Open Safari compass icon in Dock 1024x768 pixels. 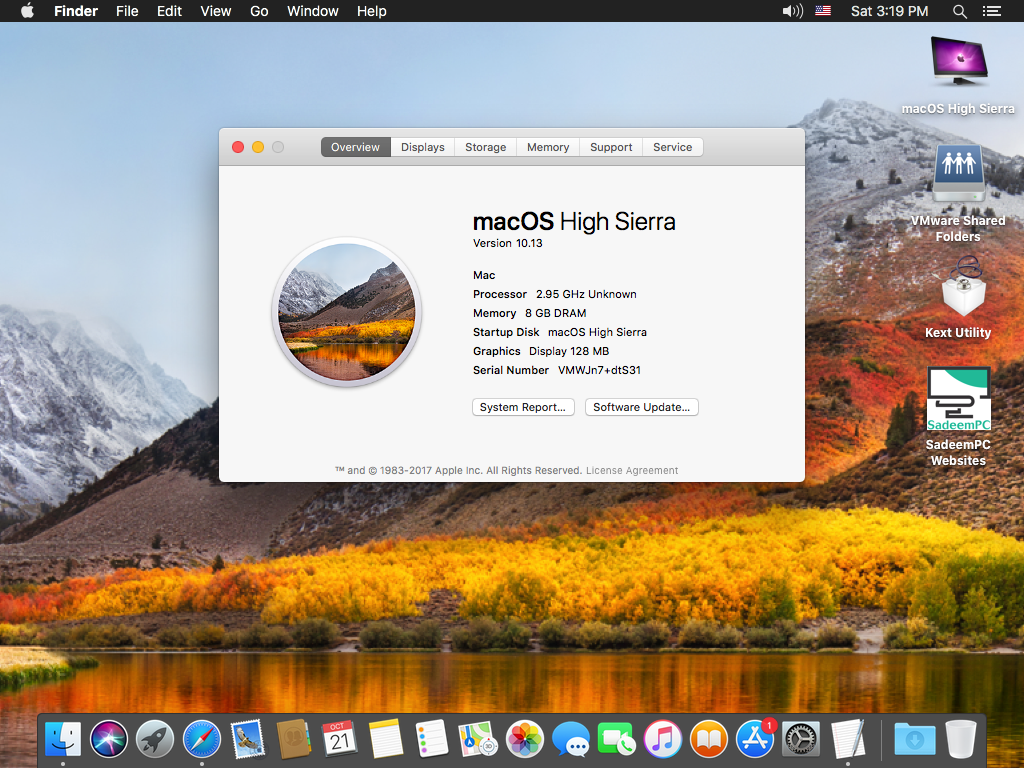point(201,739)
